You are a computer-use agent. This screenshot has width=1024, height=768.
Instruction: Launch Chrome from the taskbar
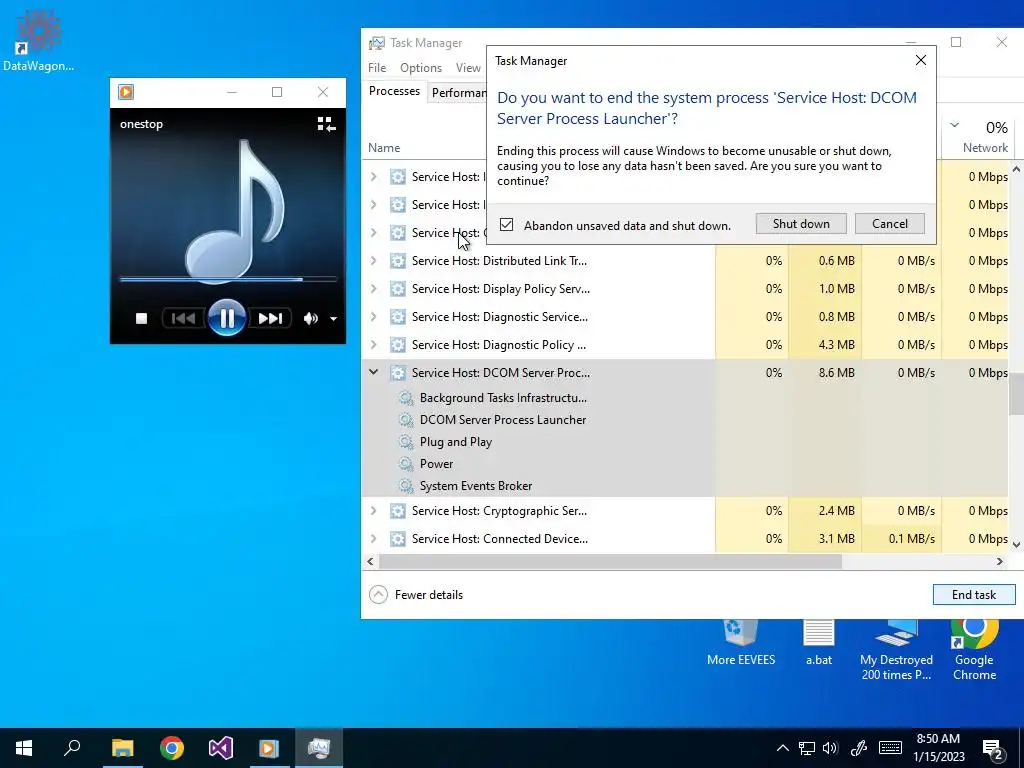click(x=172, y=748)
